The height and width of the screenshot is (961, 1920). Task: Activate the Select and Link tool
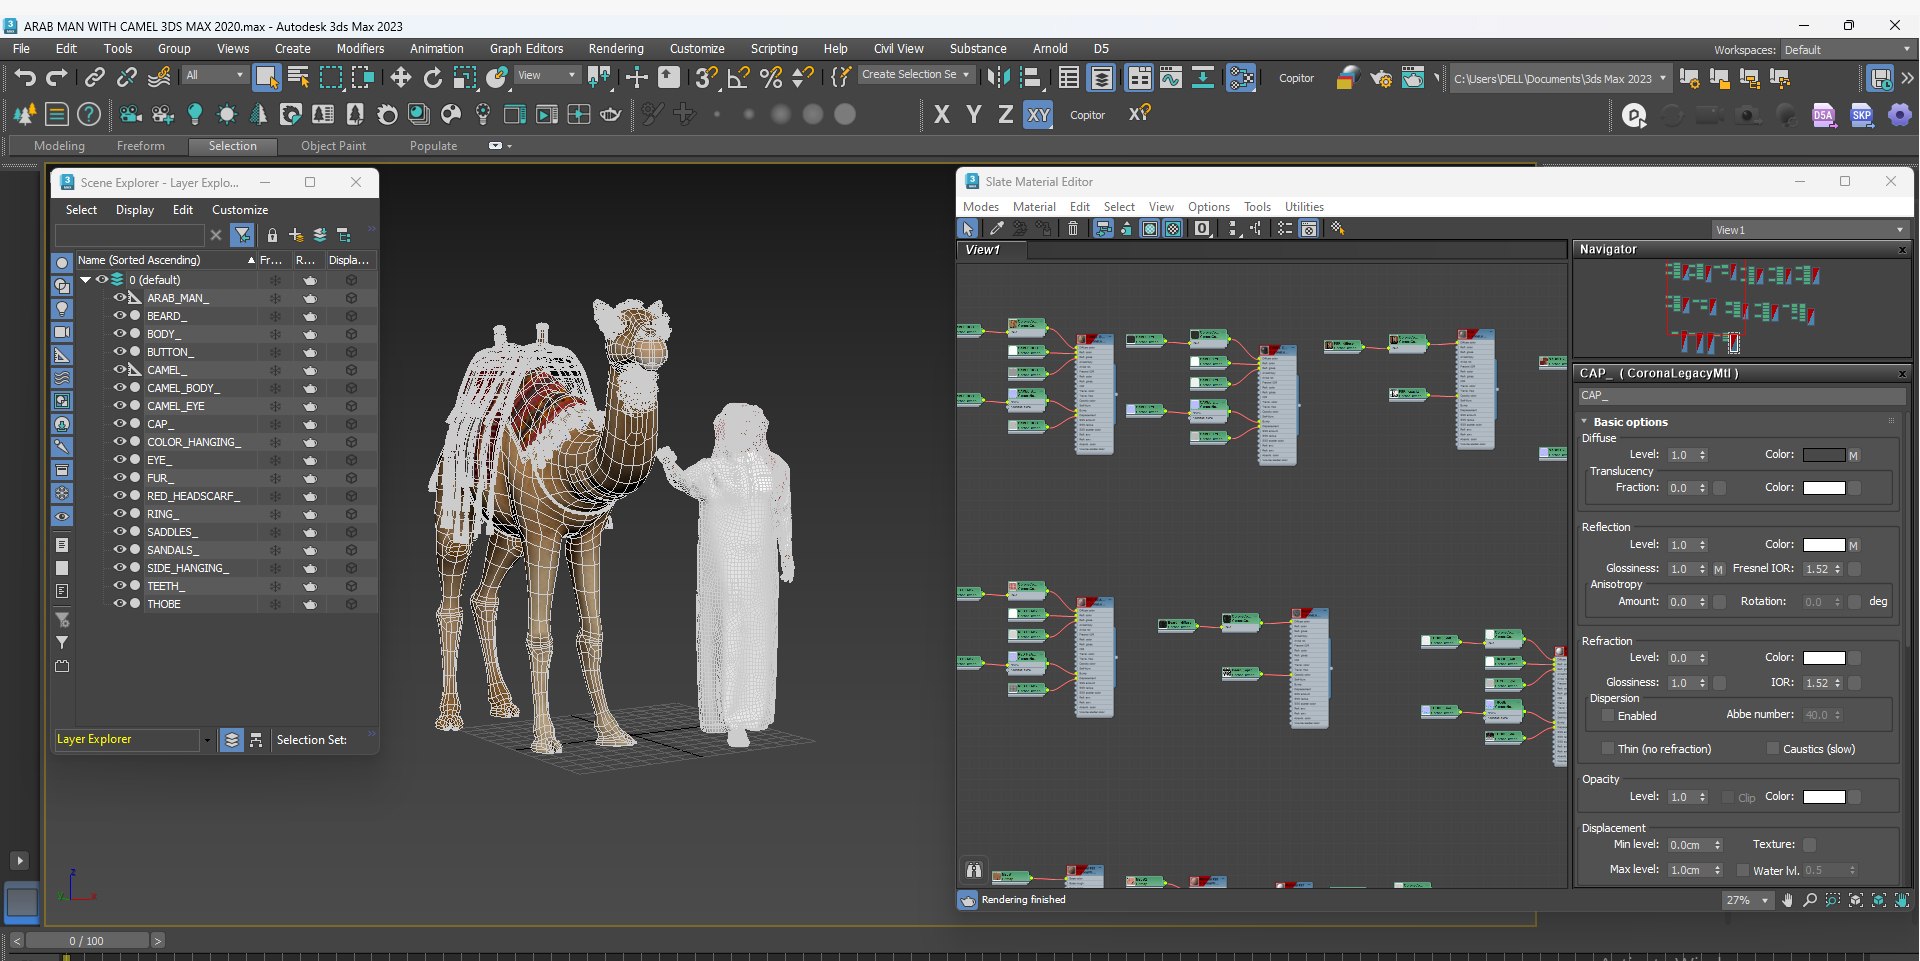(x=95, y=77)
